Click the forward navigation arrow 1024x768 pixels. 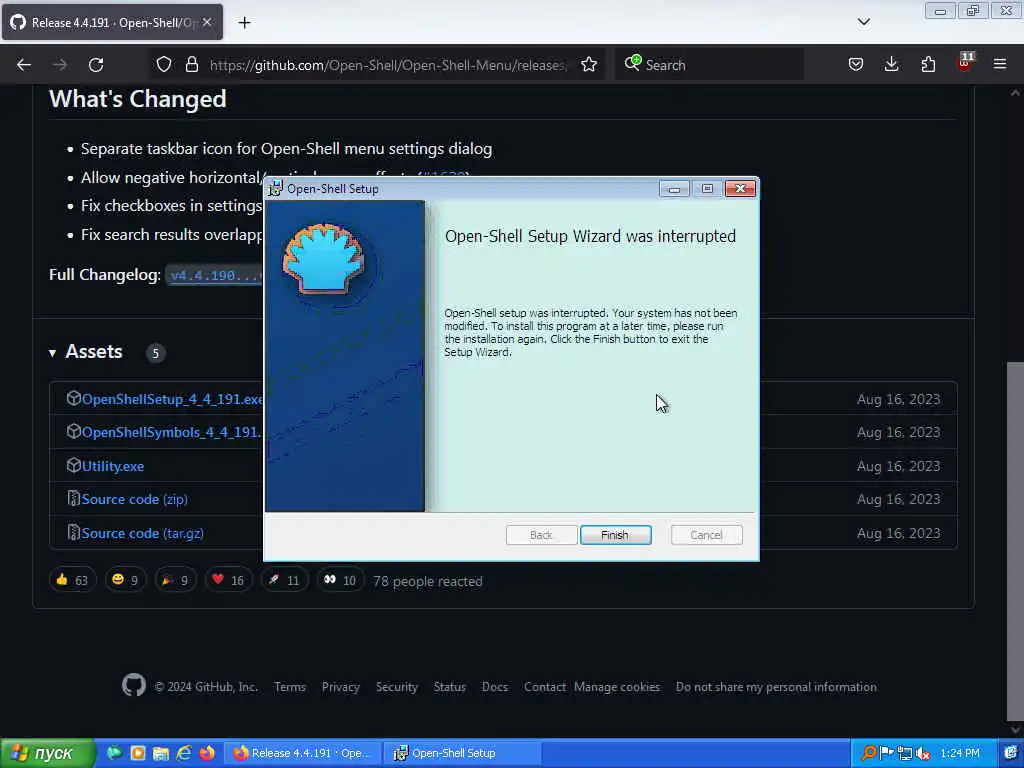point(59,65)
